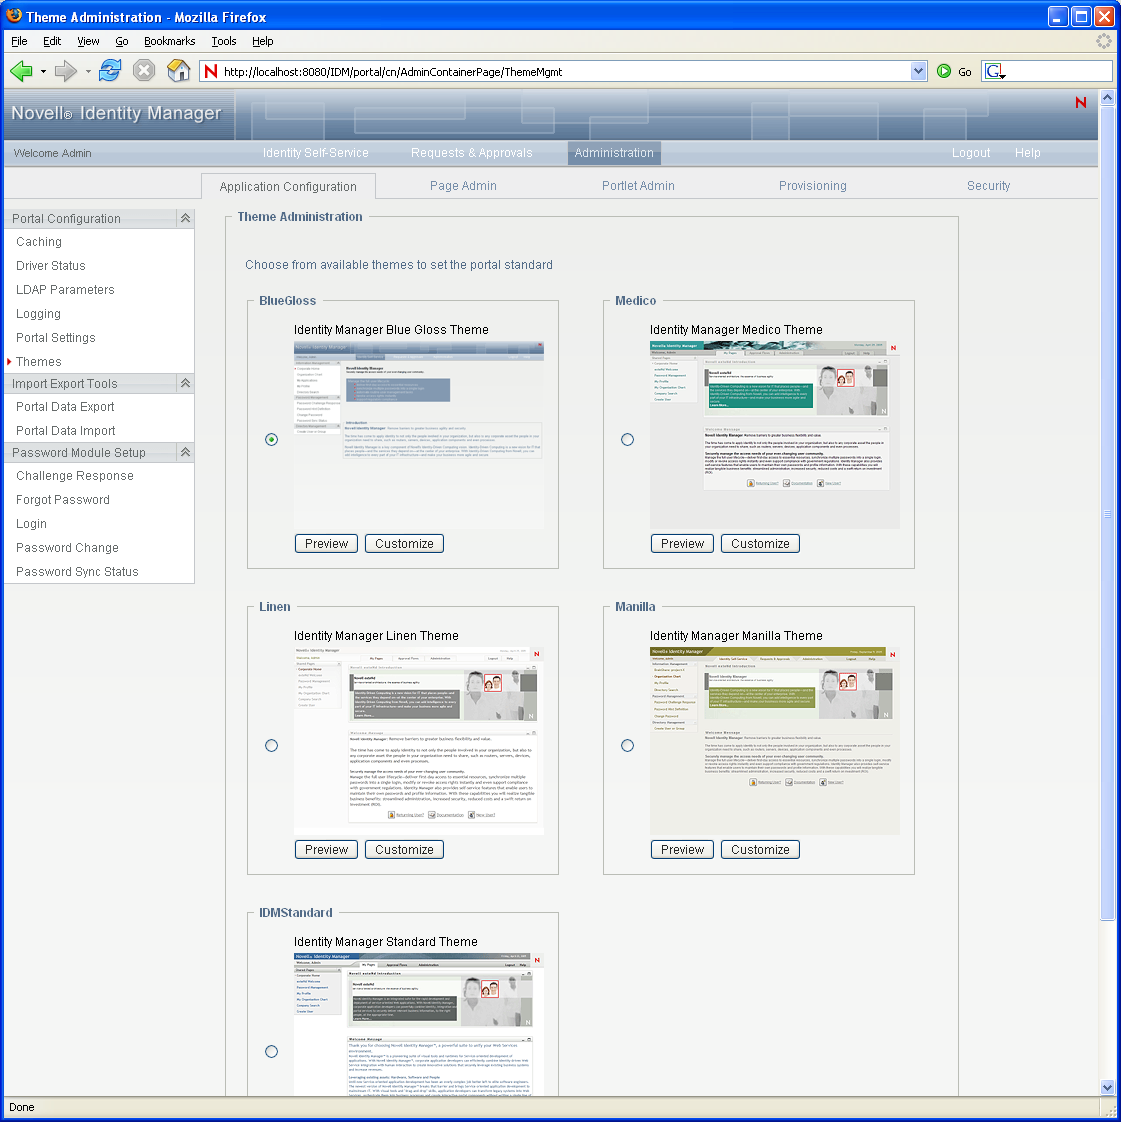Image resolution: width=1121 pixels, height=1122 pixels.
Task: Customize the Linen theme
Action: (x=404, y=849)
